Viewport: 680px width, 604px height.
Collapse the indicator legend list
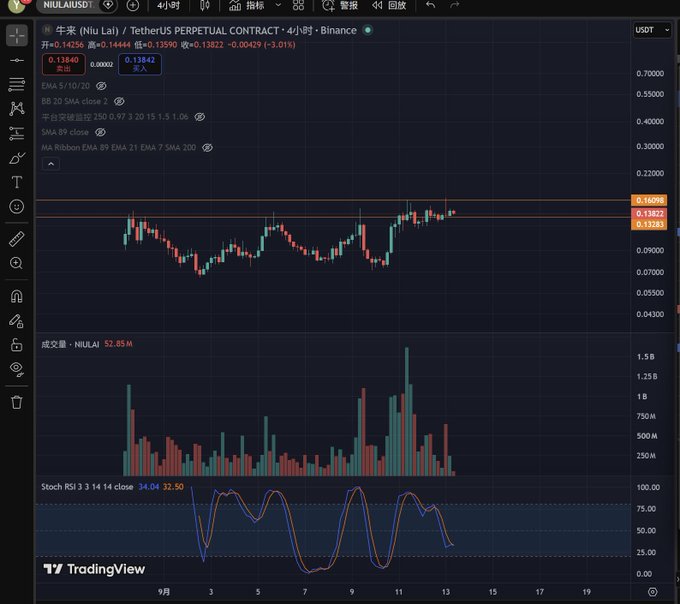pos(51,164)
